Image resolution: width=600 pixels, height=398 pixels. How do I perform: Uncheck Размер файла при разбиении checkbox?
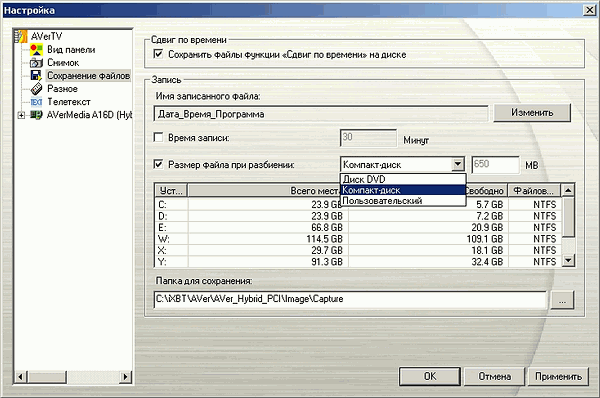158,164
